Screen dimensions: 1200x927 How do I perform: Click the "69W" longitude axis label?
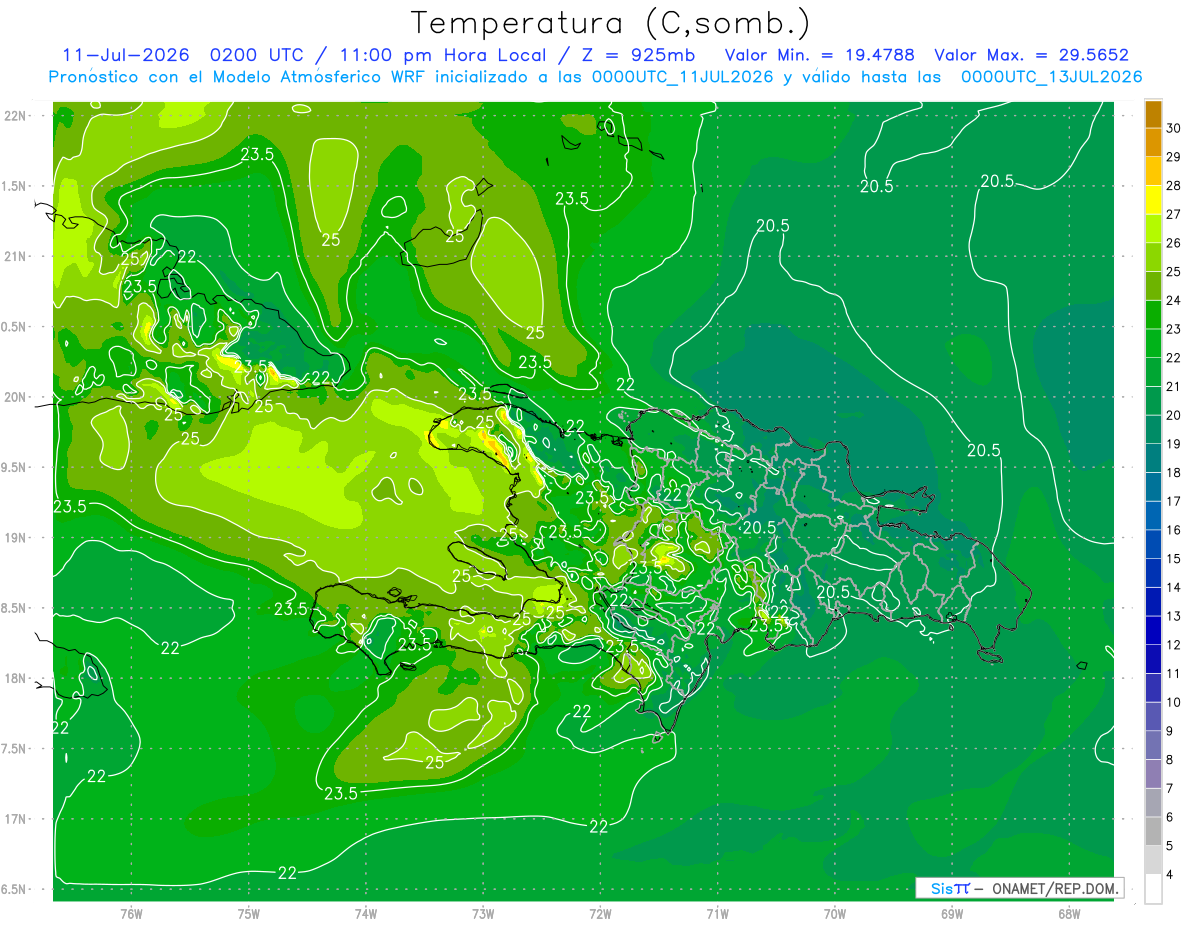[951, 913]
